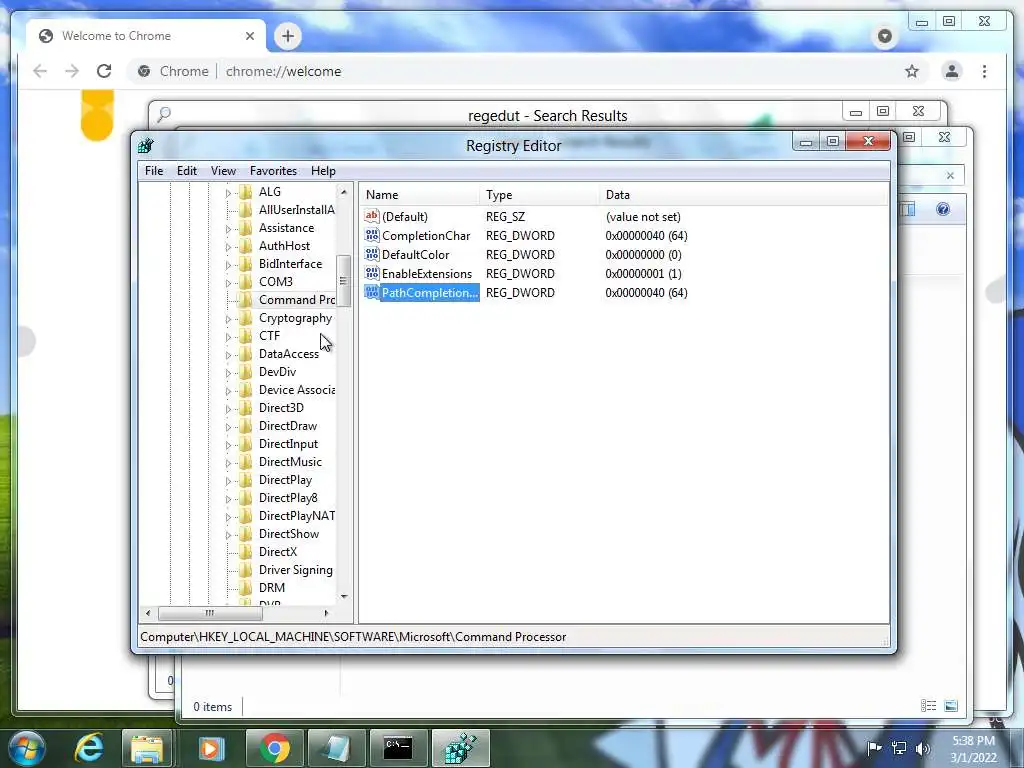Image resolution: width=1024 pixels, height=768 pixels.
Task: Bookmark this page with the star icon
Action: (x=912, y=71)
